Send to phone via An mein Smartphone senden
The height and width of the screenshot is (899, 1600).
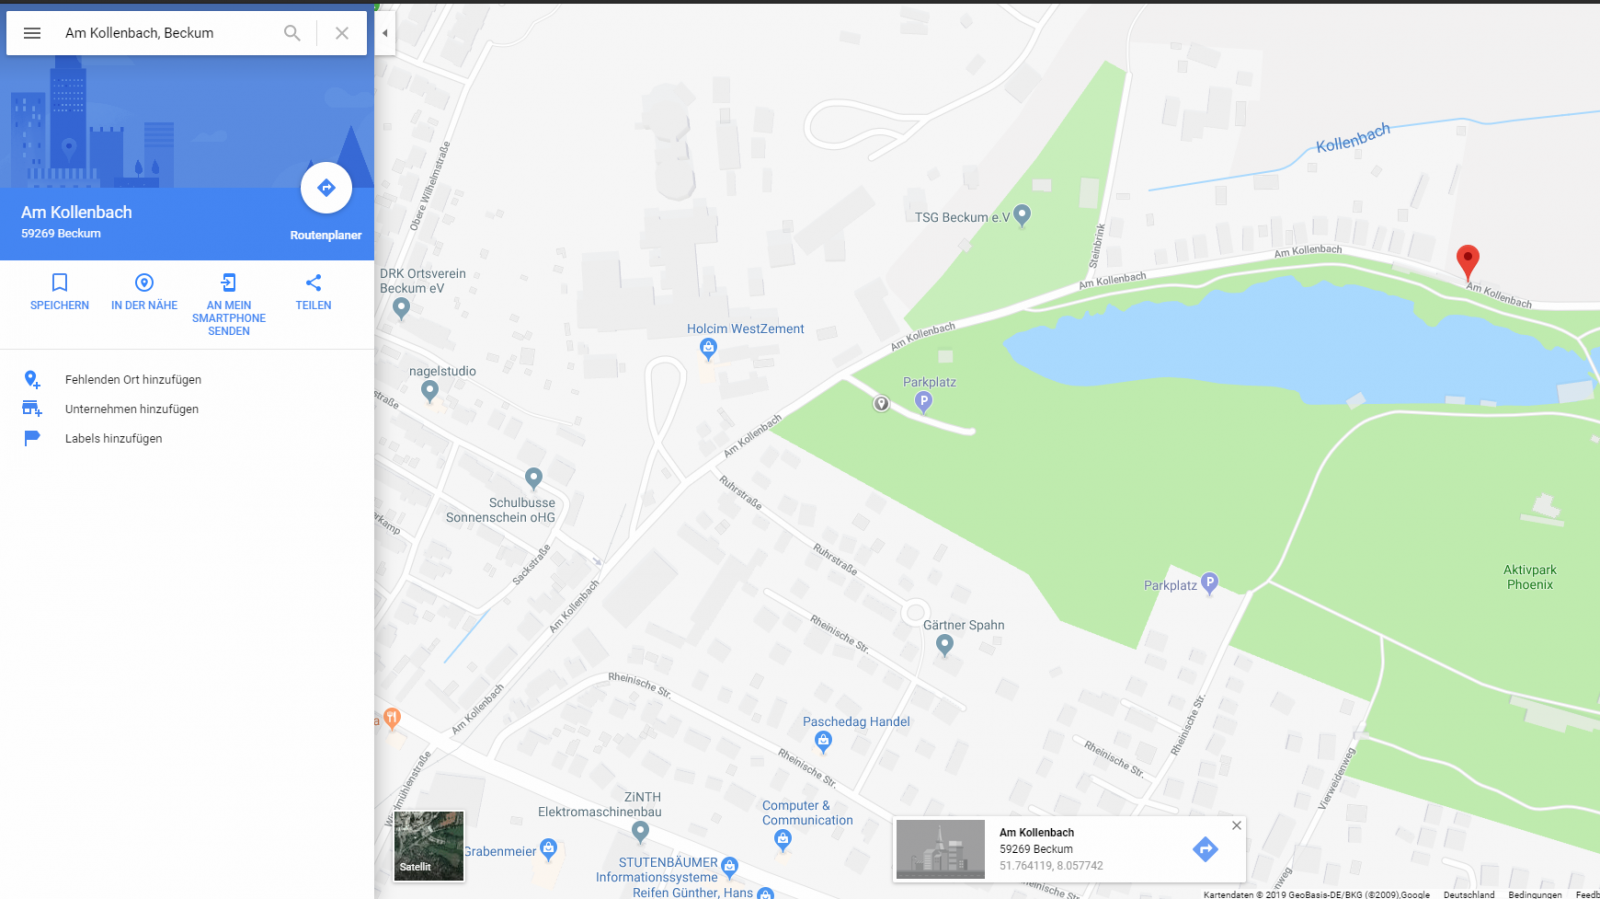[x=229, y=284]
